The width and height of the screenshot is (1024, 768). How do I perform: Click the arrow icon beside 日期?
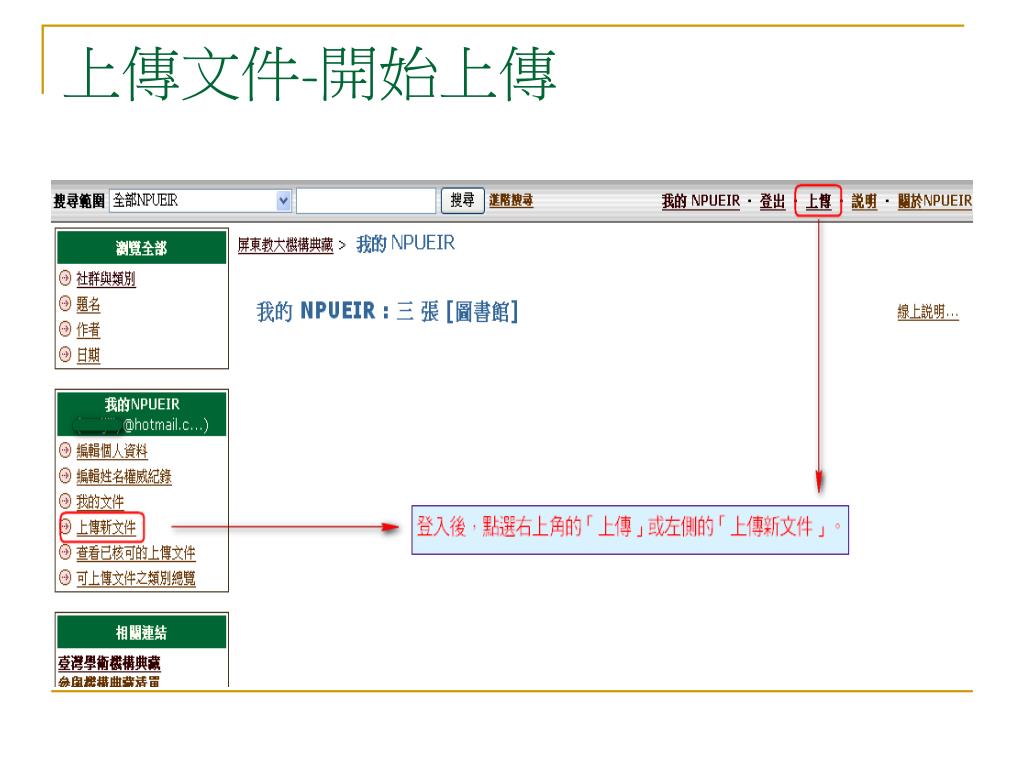65,355
